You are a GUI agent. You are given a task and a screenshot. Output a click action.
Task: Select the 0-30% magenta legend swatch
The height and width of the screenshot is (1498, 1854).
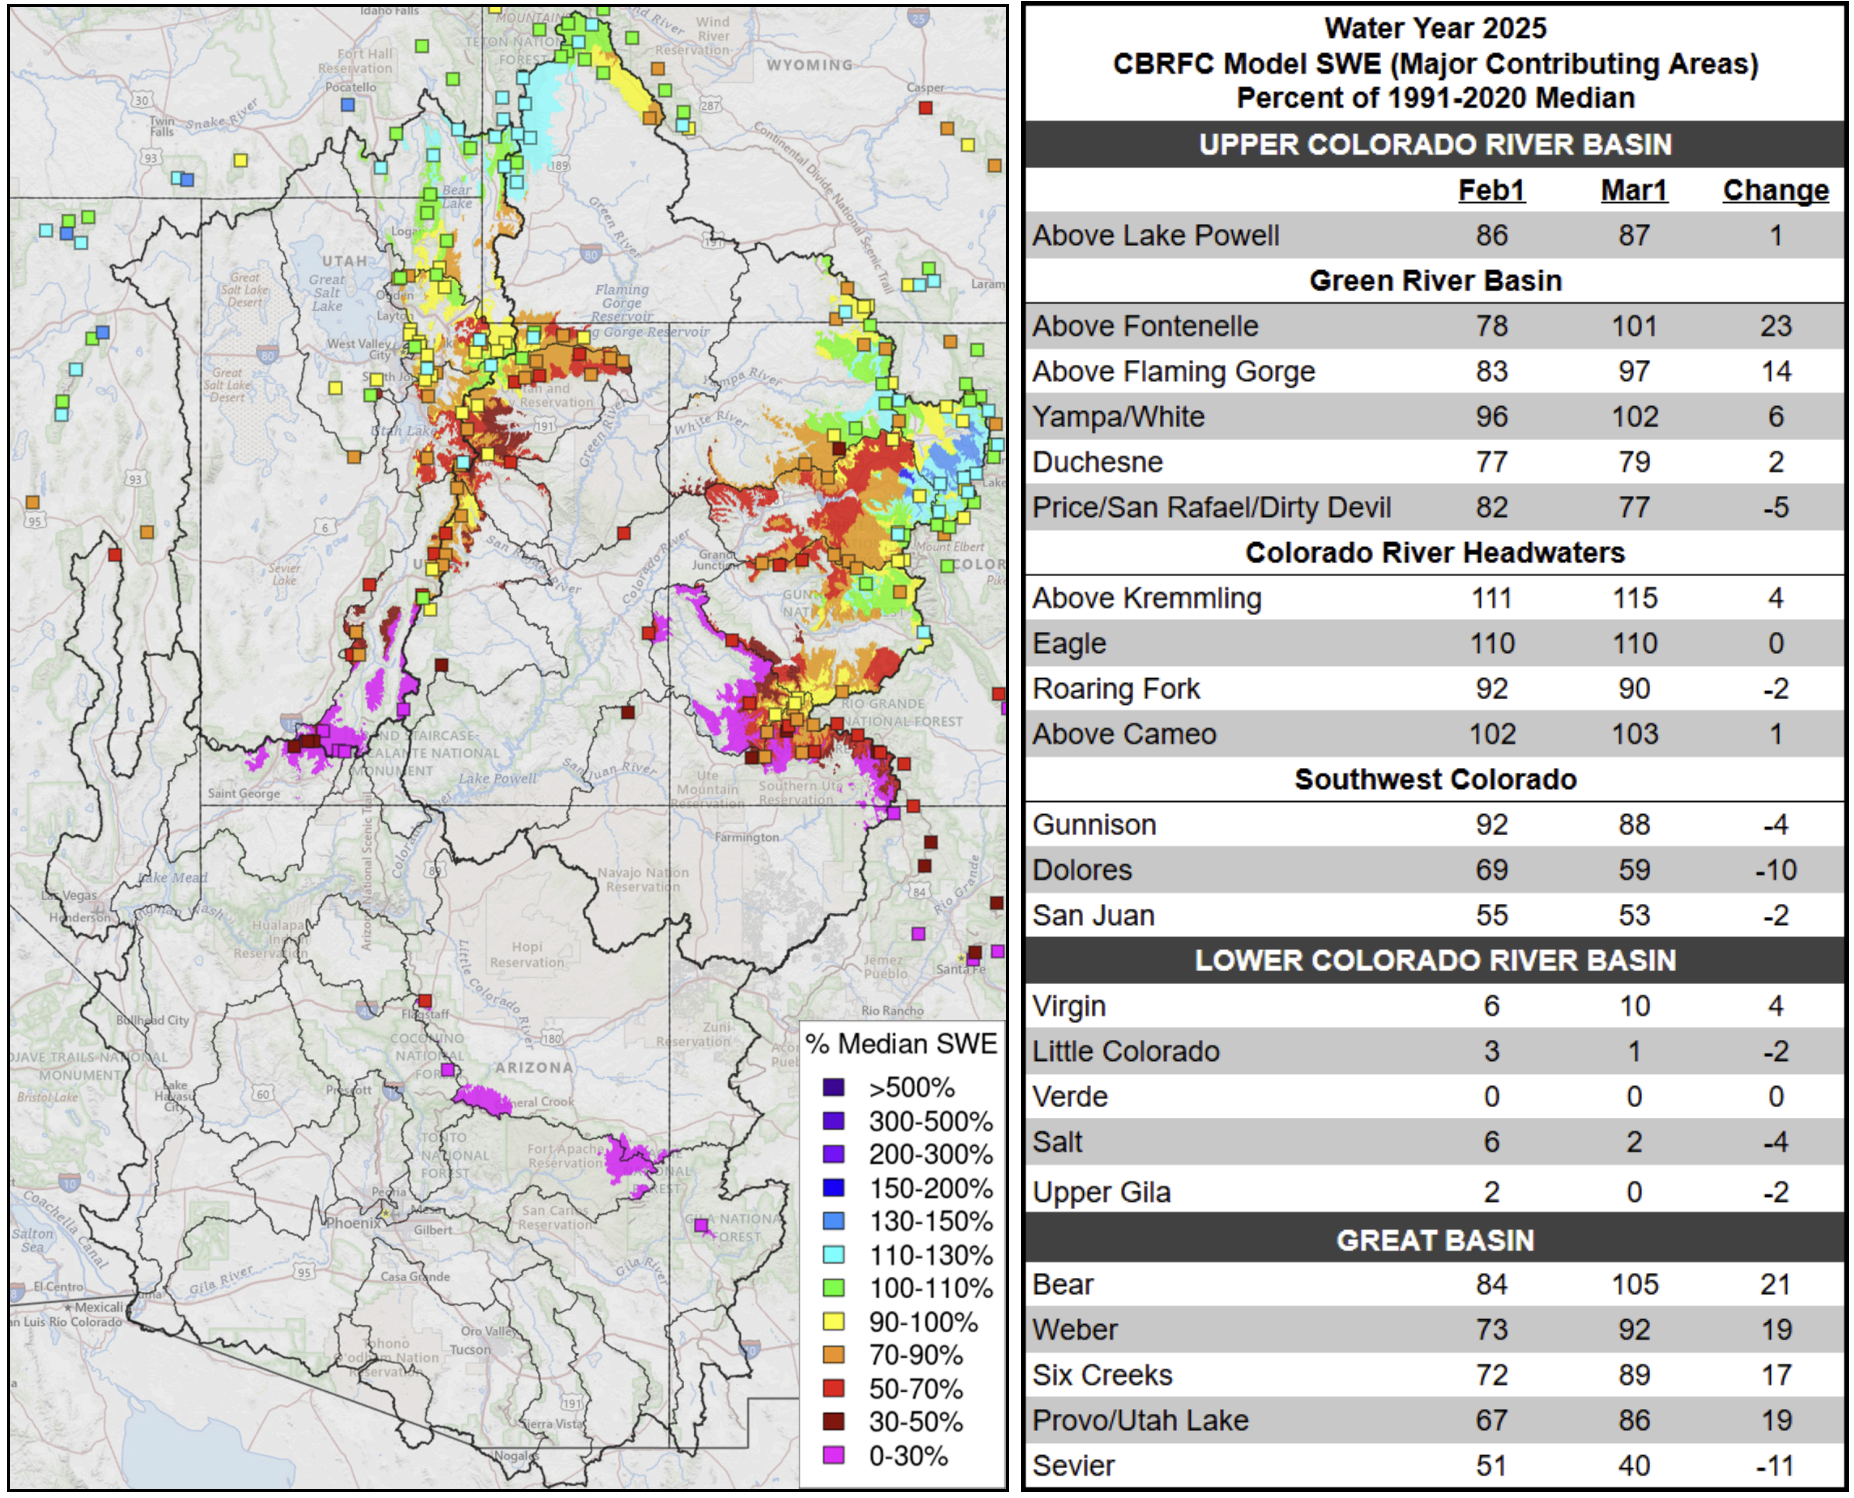[833, 1455]
